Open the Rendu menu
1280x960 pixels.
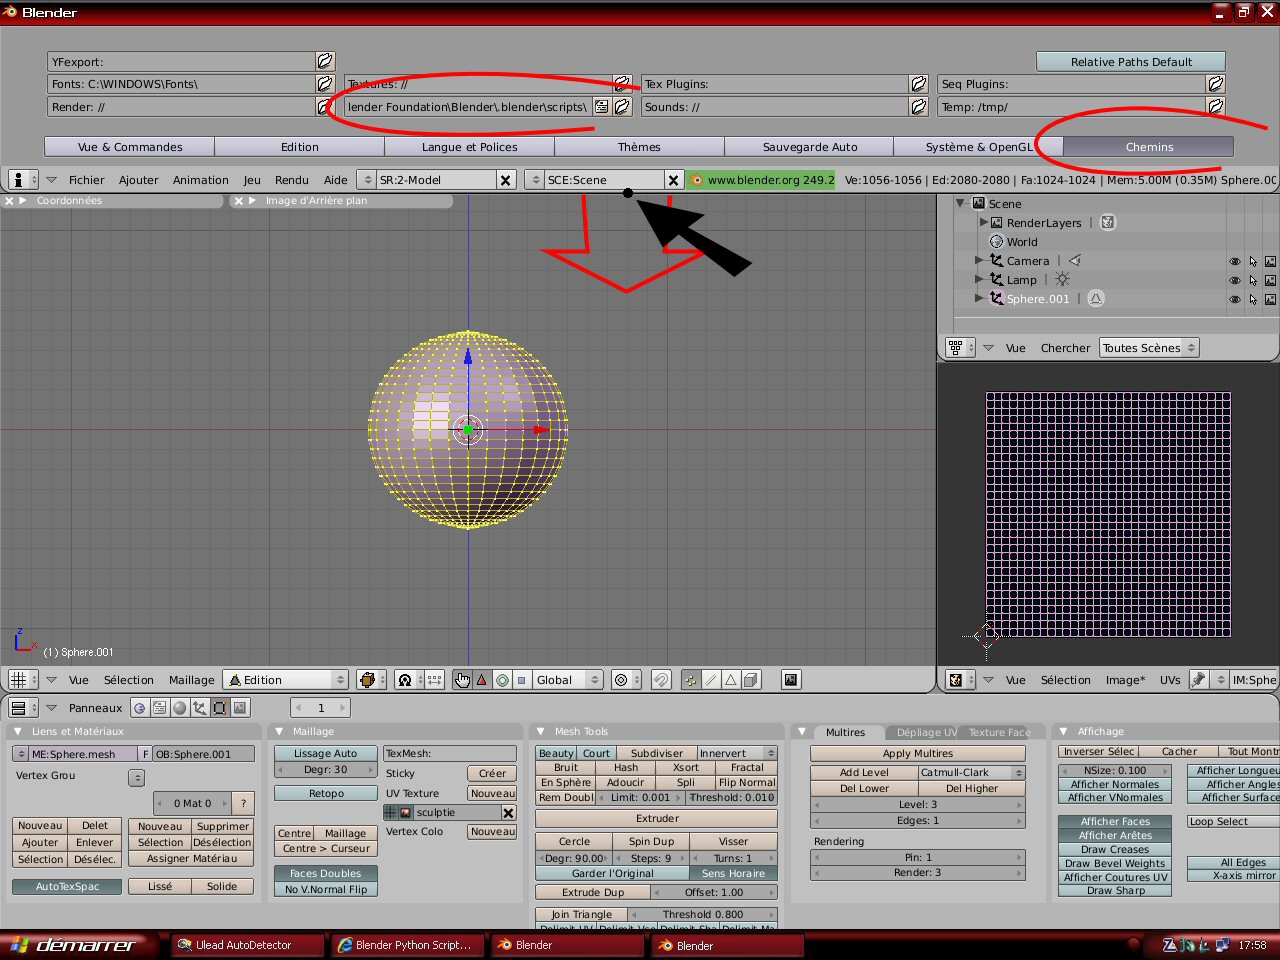291,180
